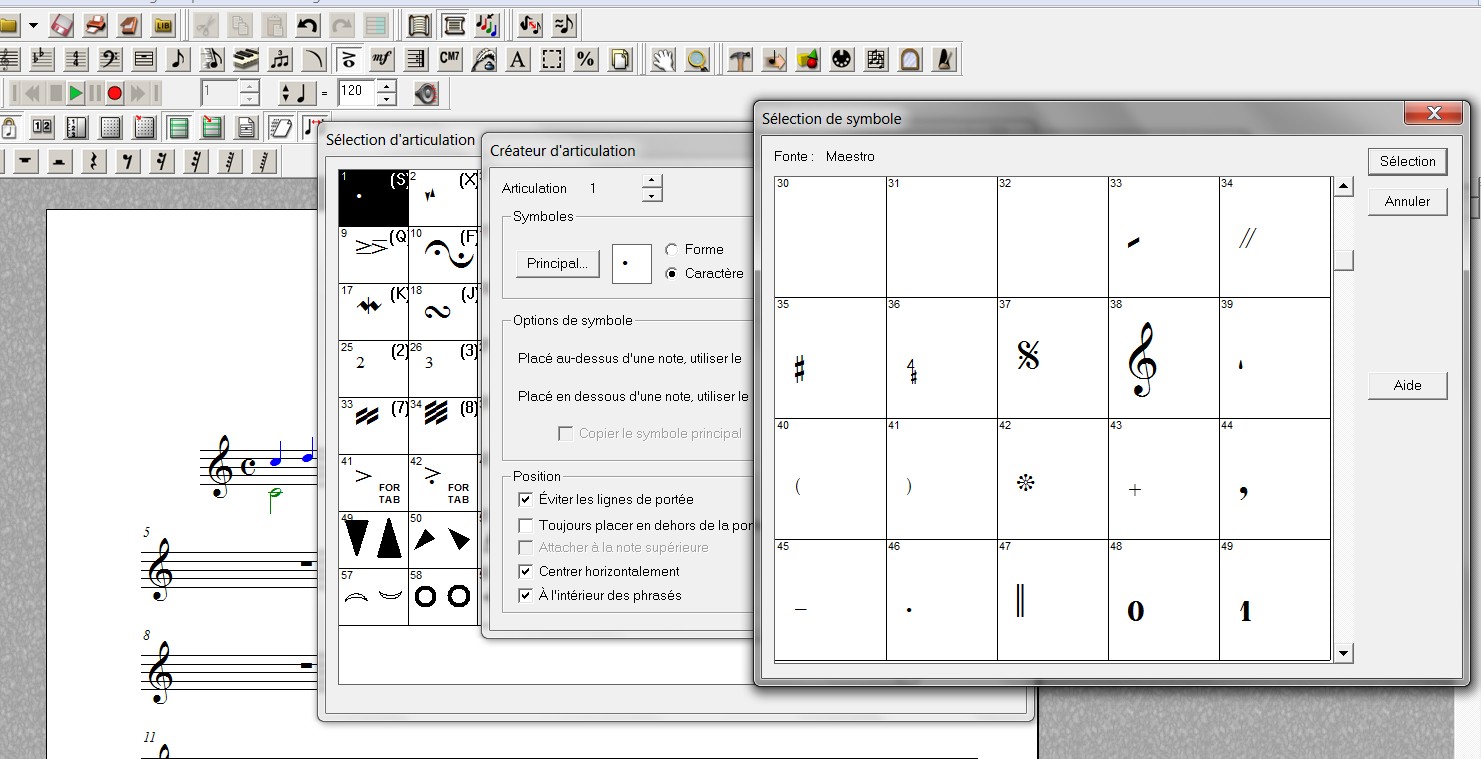Select the mf Expression tool

(381, 60)
